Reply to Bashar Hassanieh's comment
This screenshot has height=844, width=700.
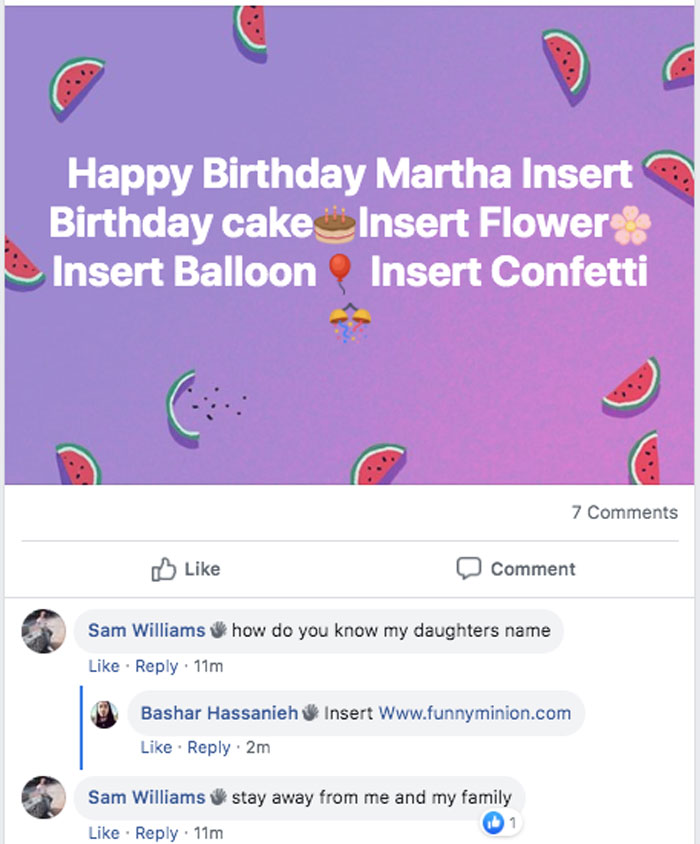[209, 747]
